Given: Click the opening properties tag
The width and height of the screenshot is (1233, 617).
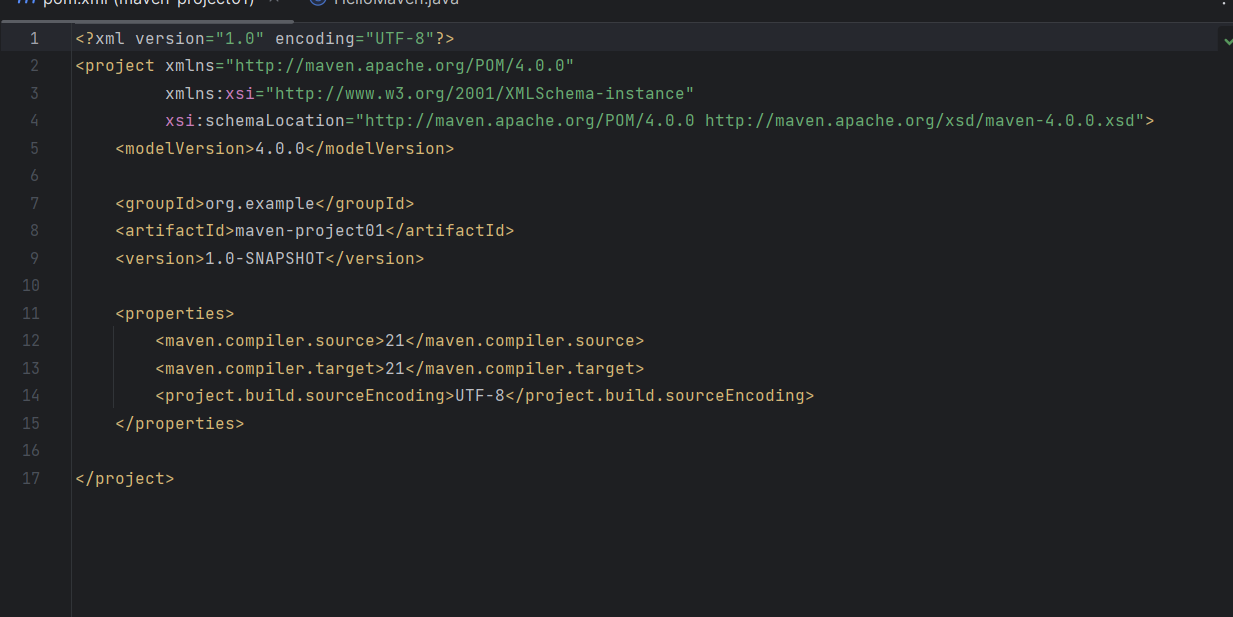Looking at the screenshot, I should tap(175, 313).
